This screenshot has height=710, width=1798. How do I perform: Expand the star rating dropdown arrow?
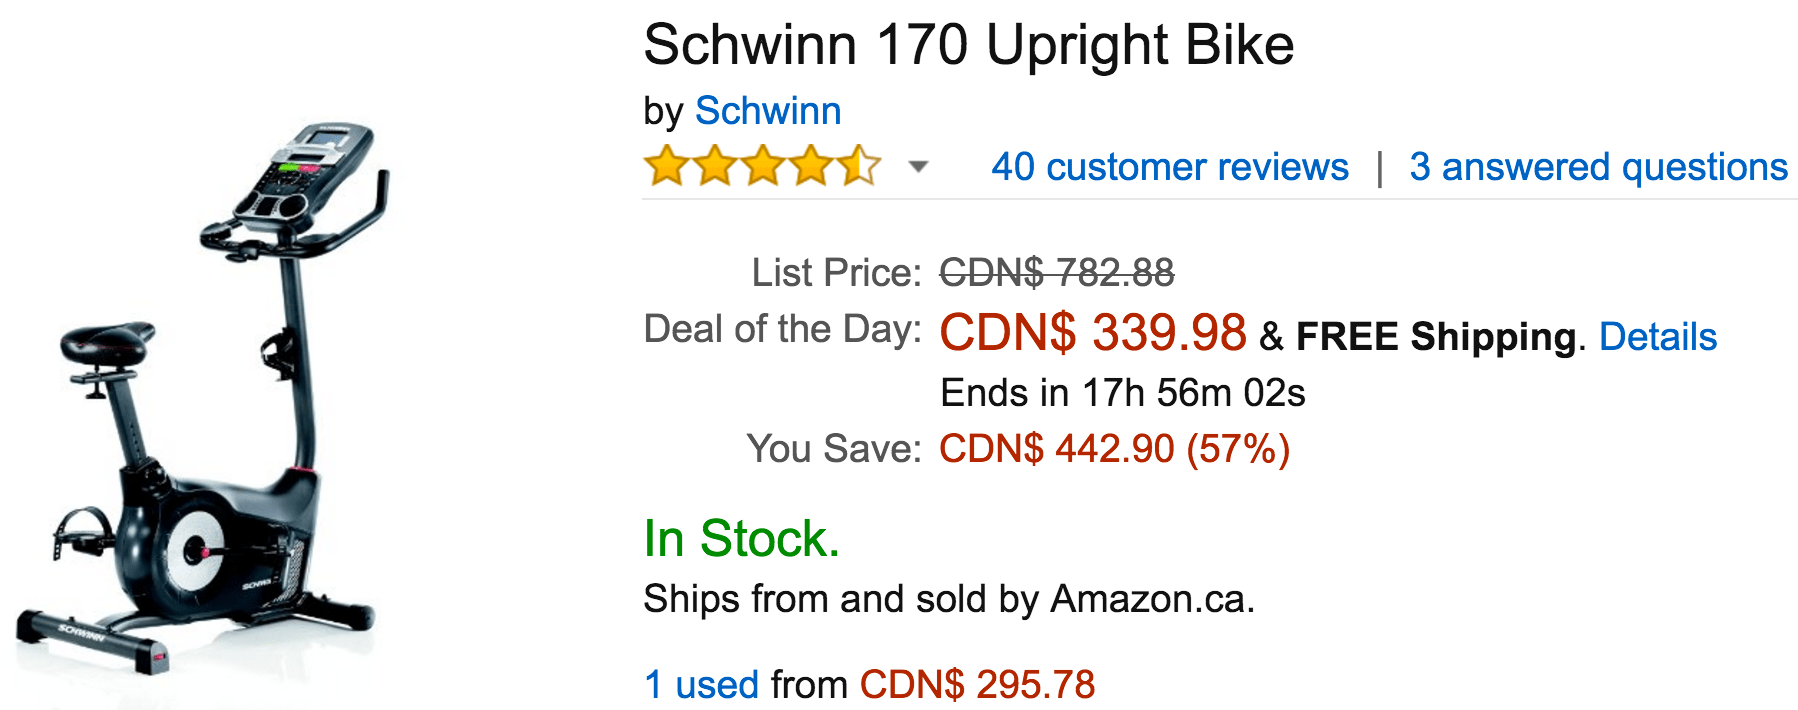pyautogui.click(x=918, y=167)
